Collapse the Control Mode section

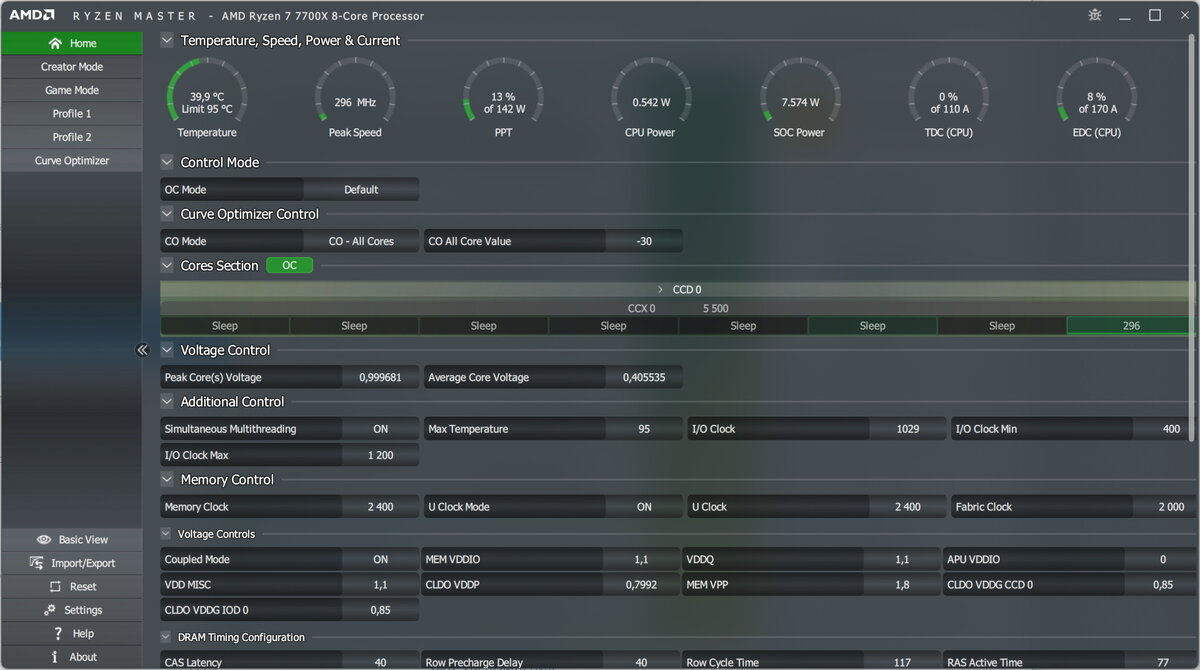pyautogui.click(x=167, y=162)
